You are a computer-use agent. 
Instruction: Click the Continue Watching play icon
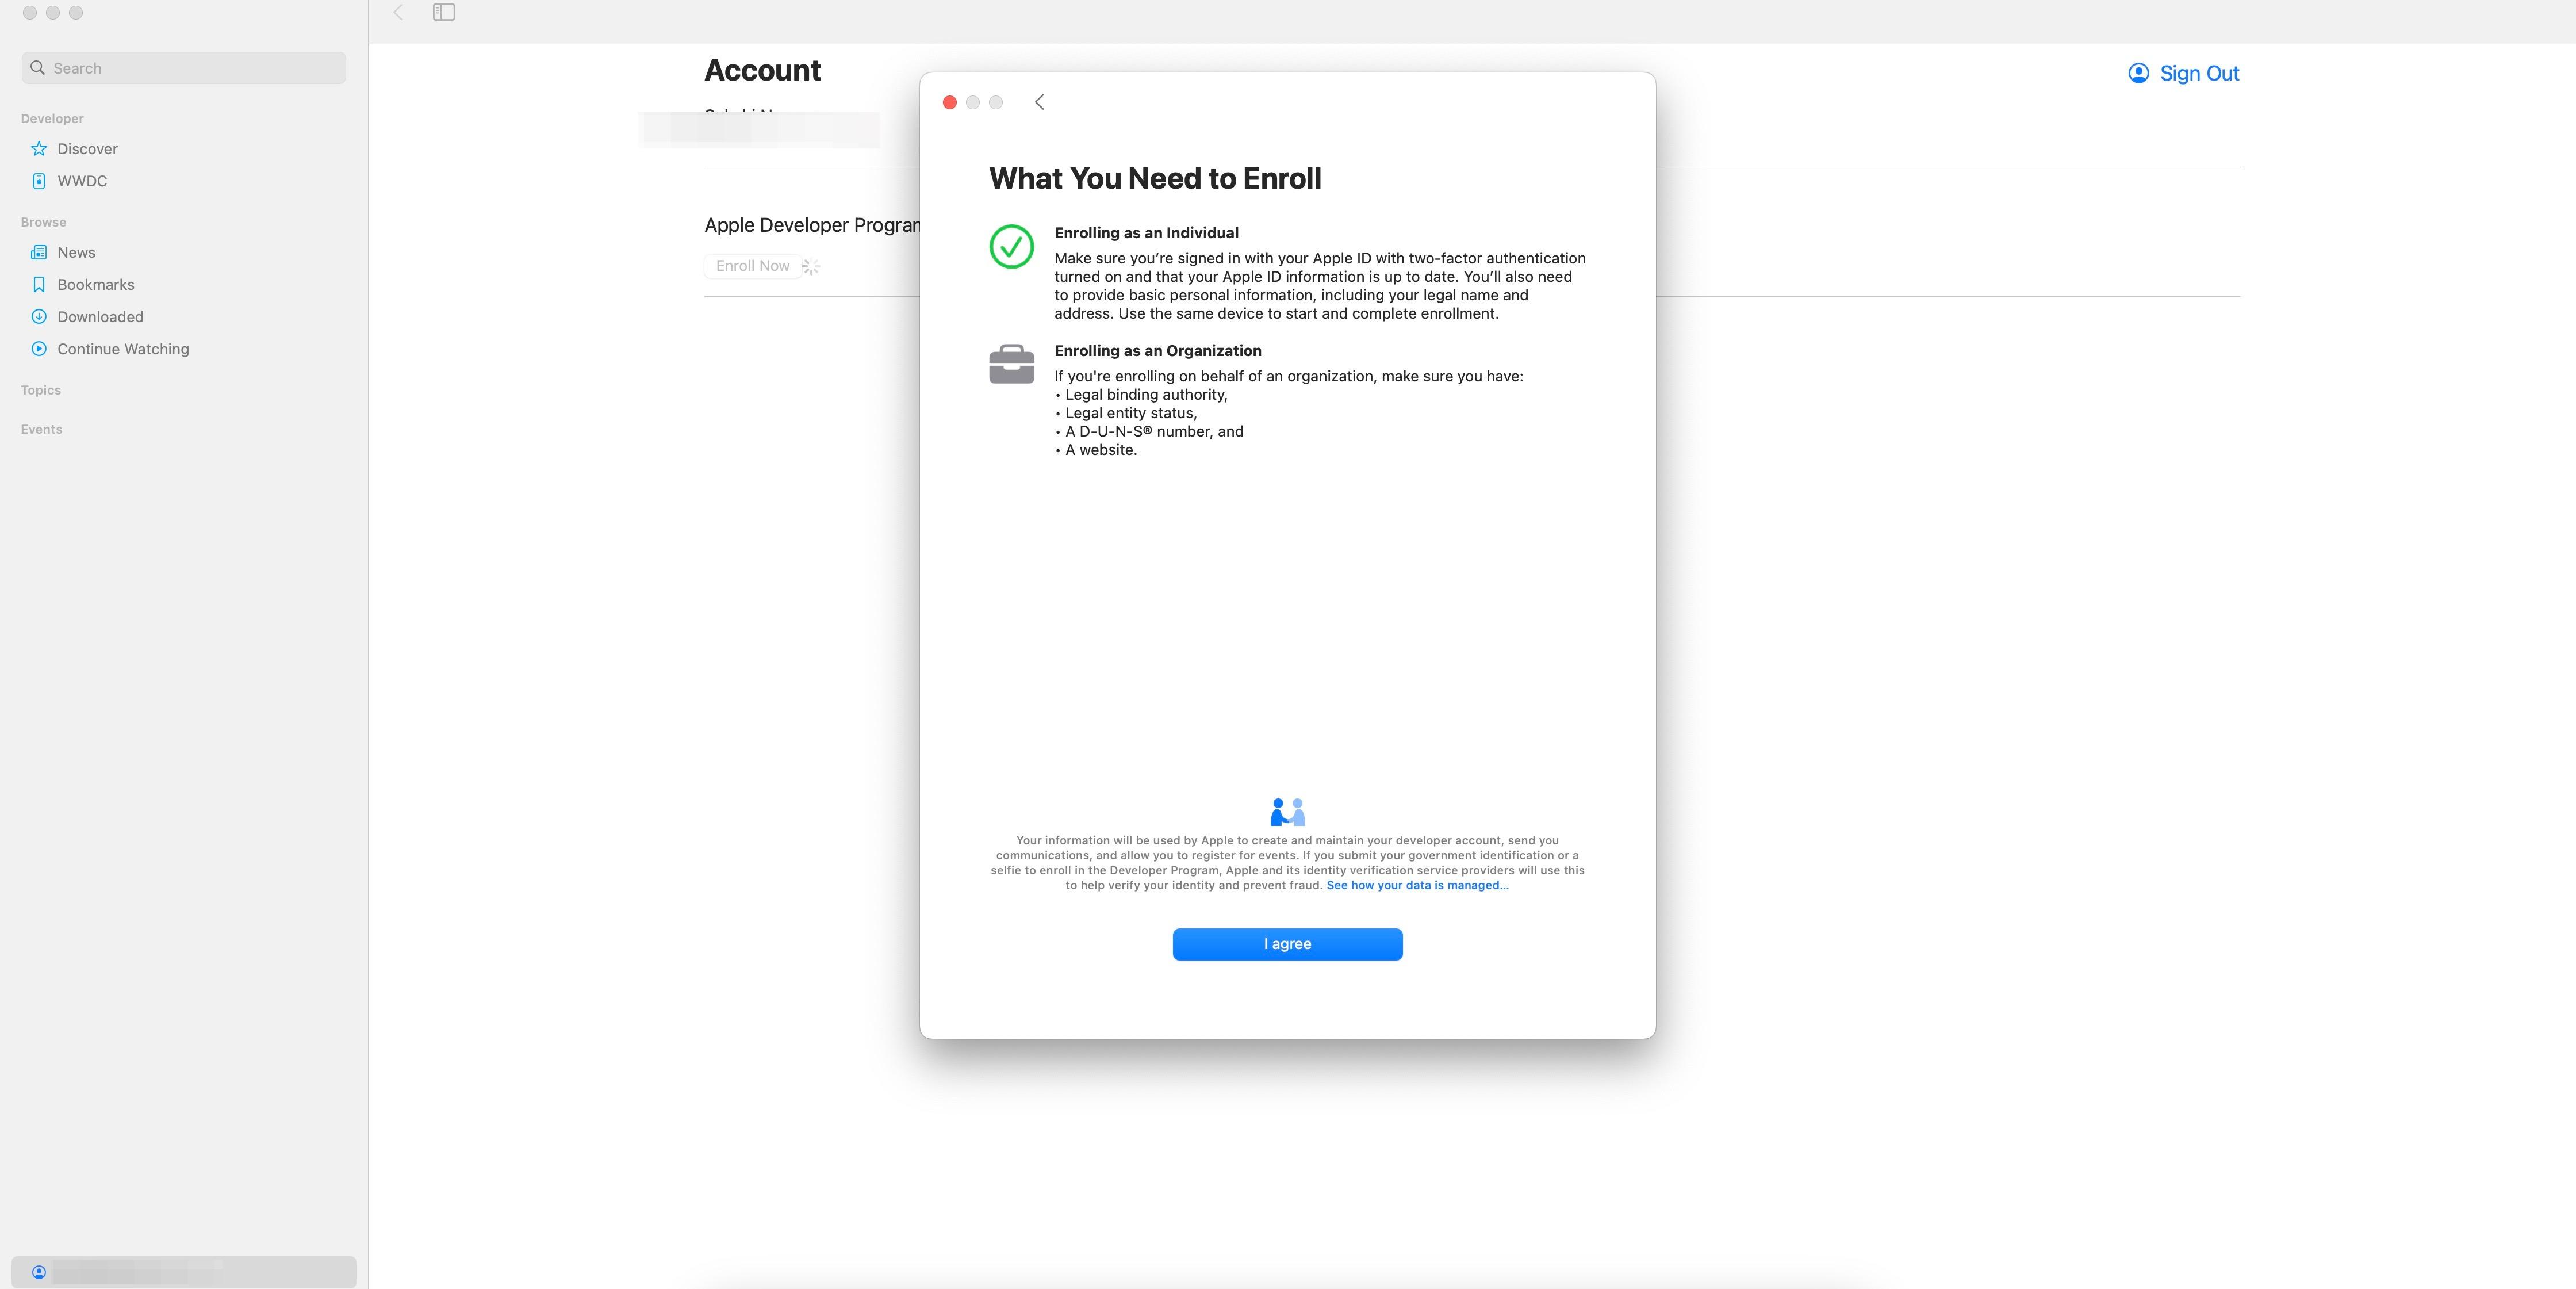click(x=39, y=349)
